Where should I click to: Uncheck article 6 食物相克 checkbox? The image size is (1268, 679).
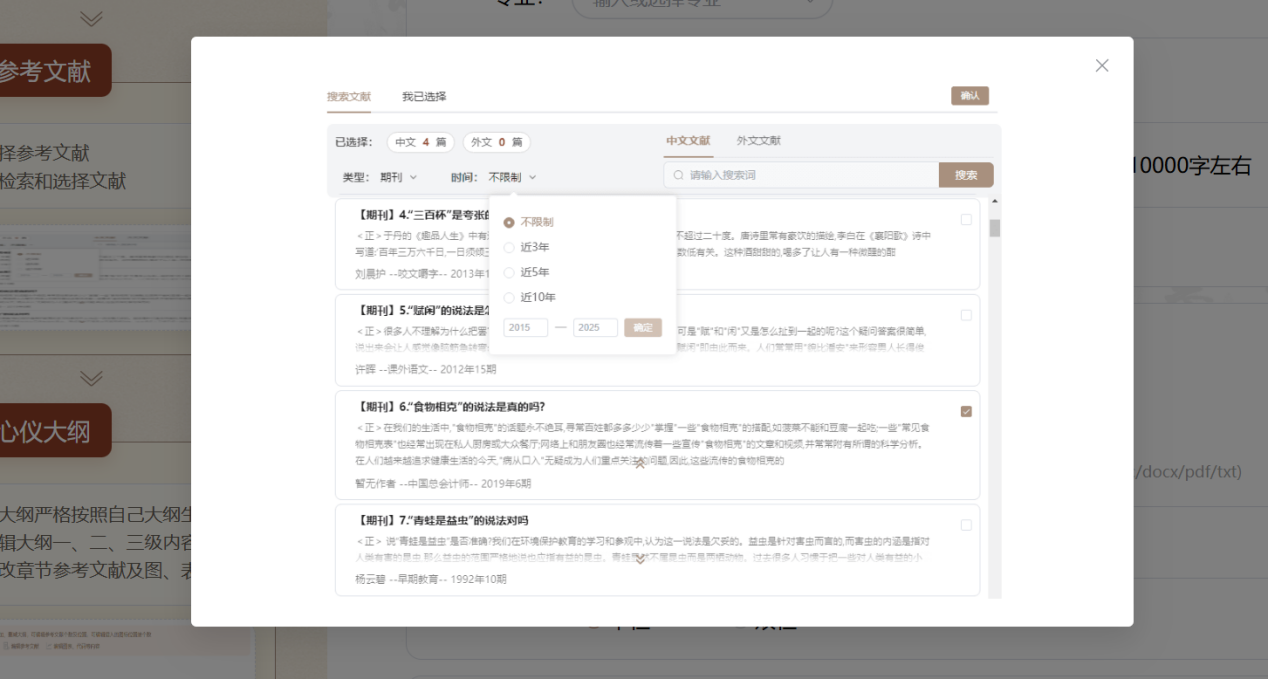[966, 411]
